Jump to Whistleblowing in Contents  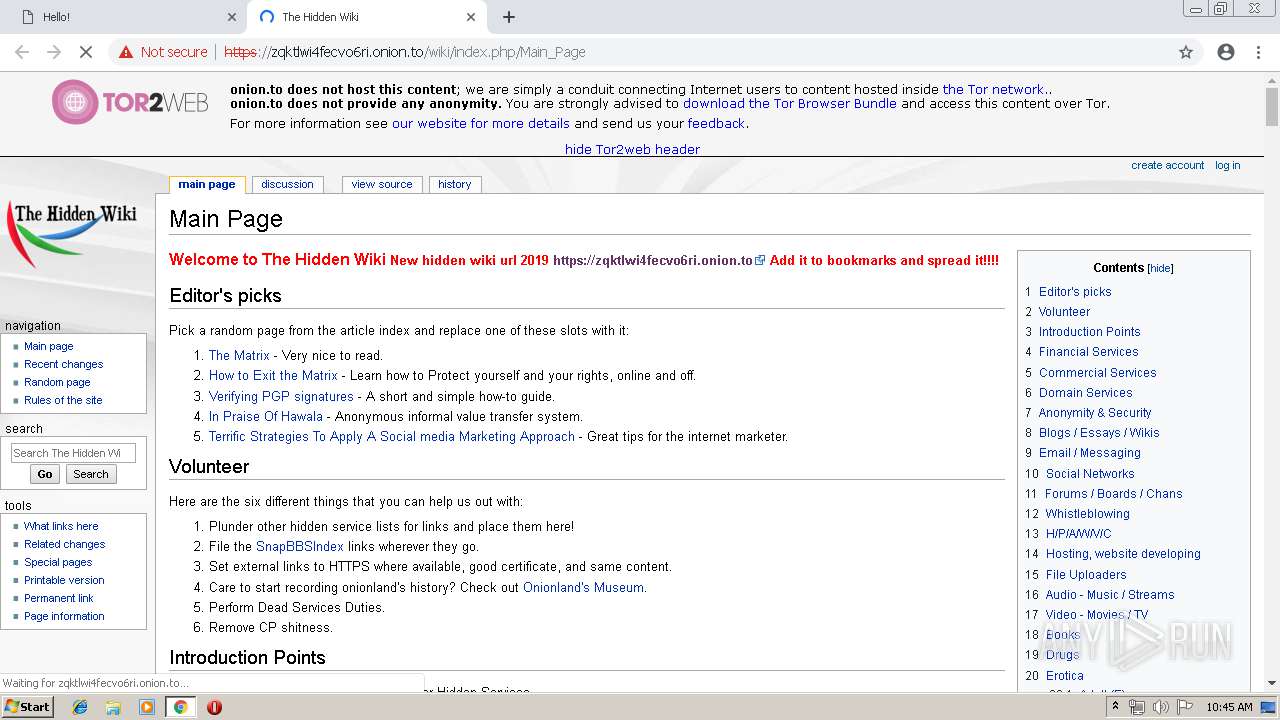coord(1088,513)
